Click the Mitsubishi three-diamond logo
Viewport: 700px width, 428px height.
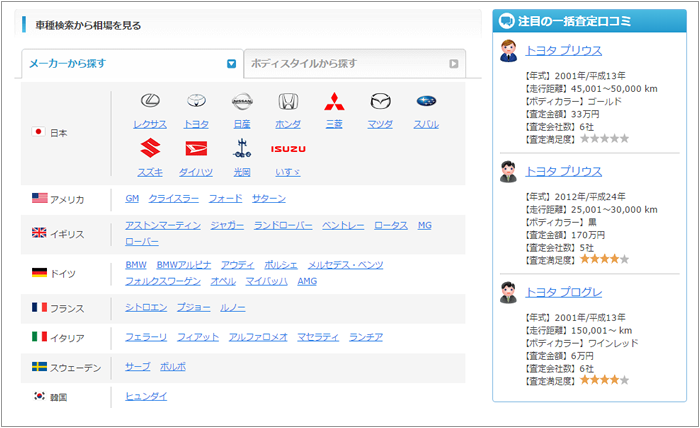tap(334, 102)
